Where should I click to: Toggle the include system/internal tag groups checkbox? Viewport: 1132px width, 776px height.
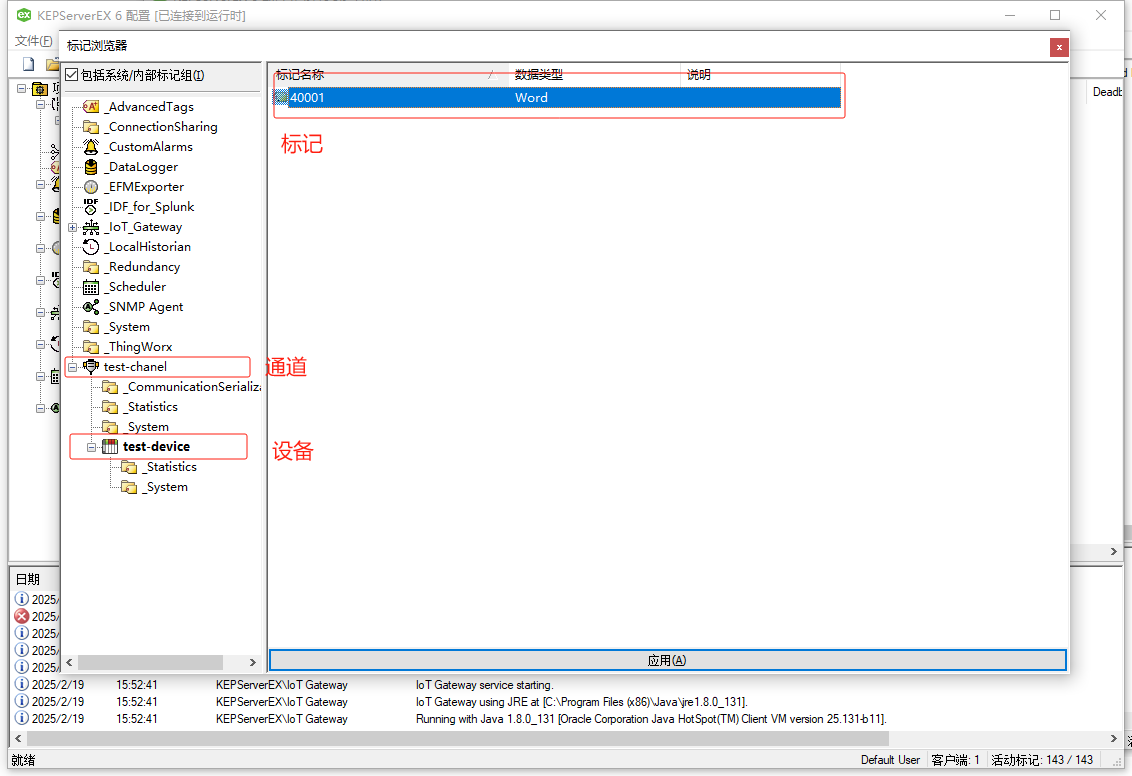click(71, 75)
